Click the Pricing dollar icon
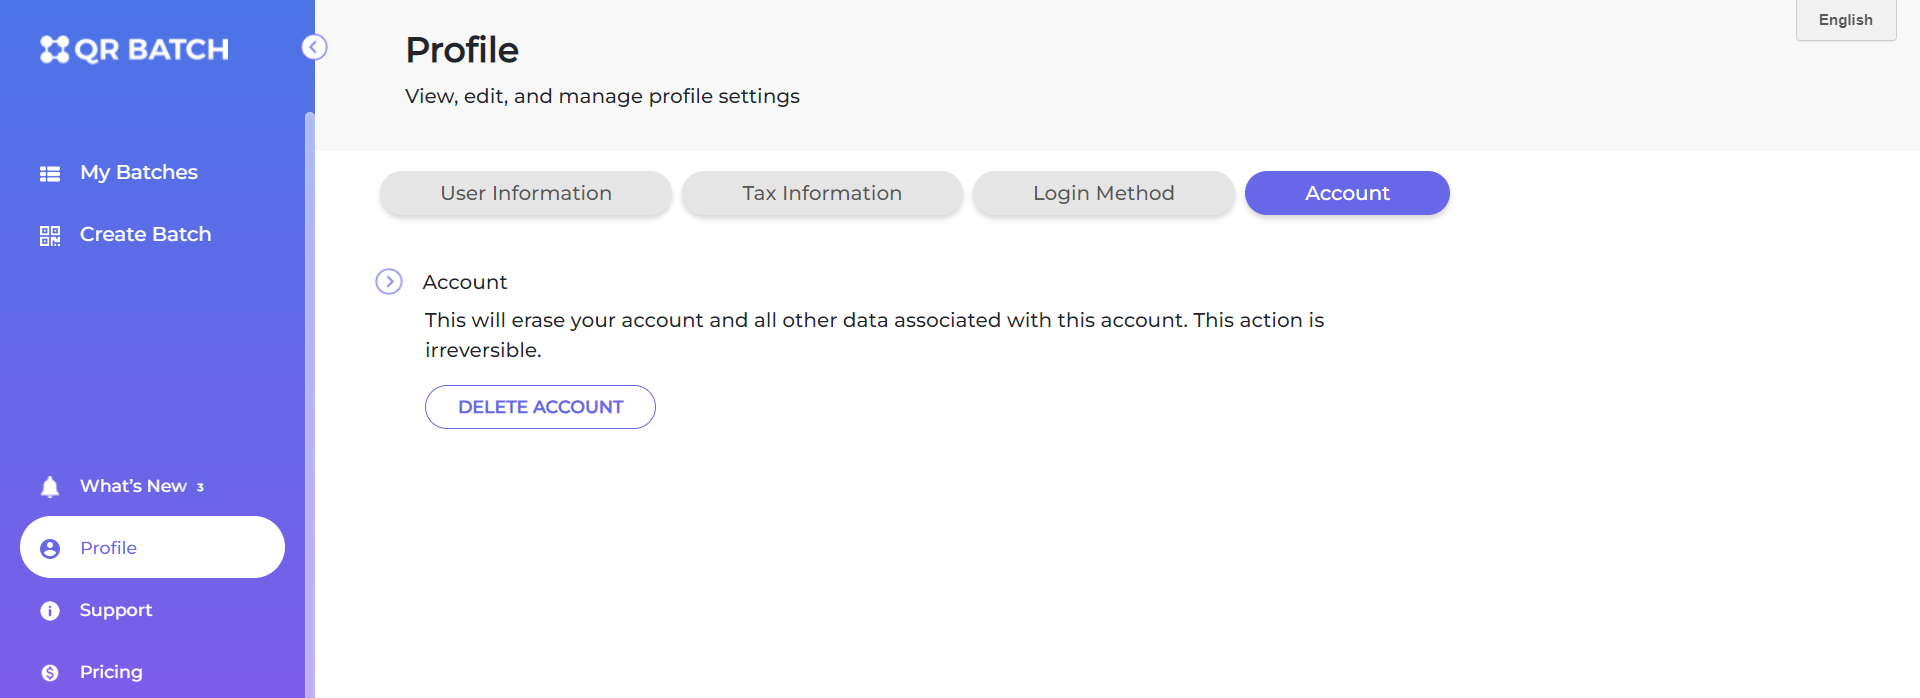 point(50,673)
